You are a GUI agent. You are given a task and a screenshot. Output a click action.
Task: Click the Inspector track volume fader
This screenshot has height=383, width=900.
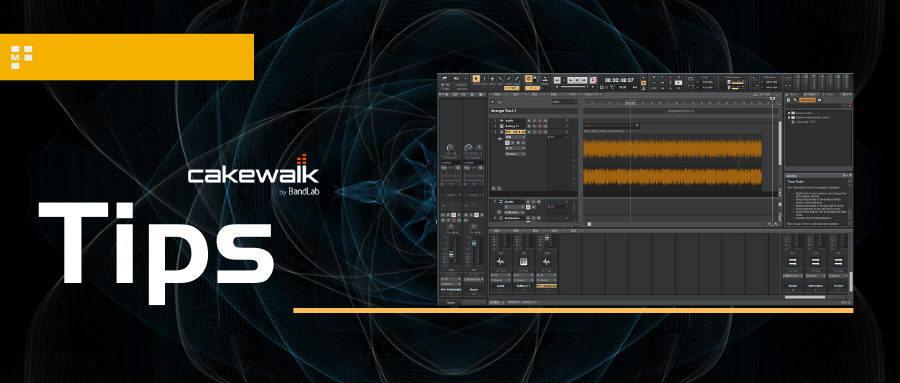point(451,255)
